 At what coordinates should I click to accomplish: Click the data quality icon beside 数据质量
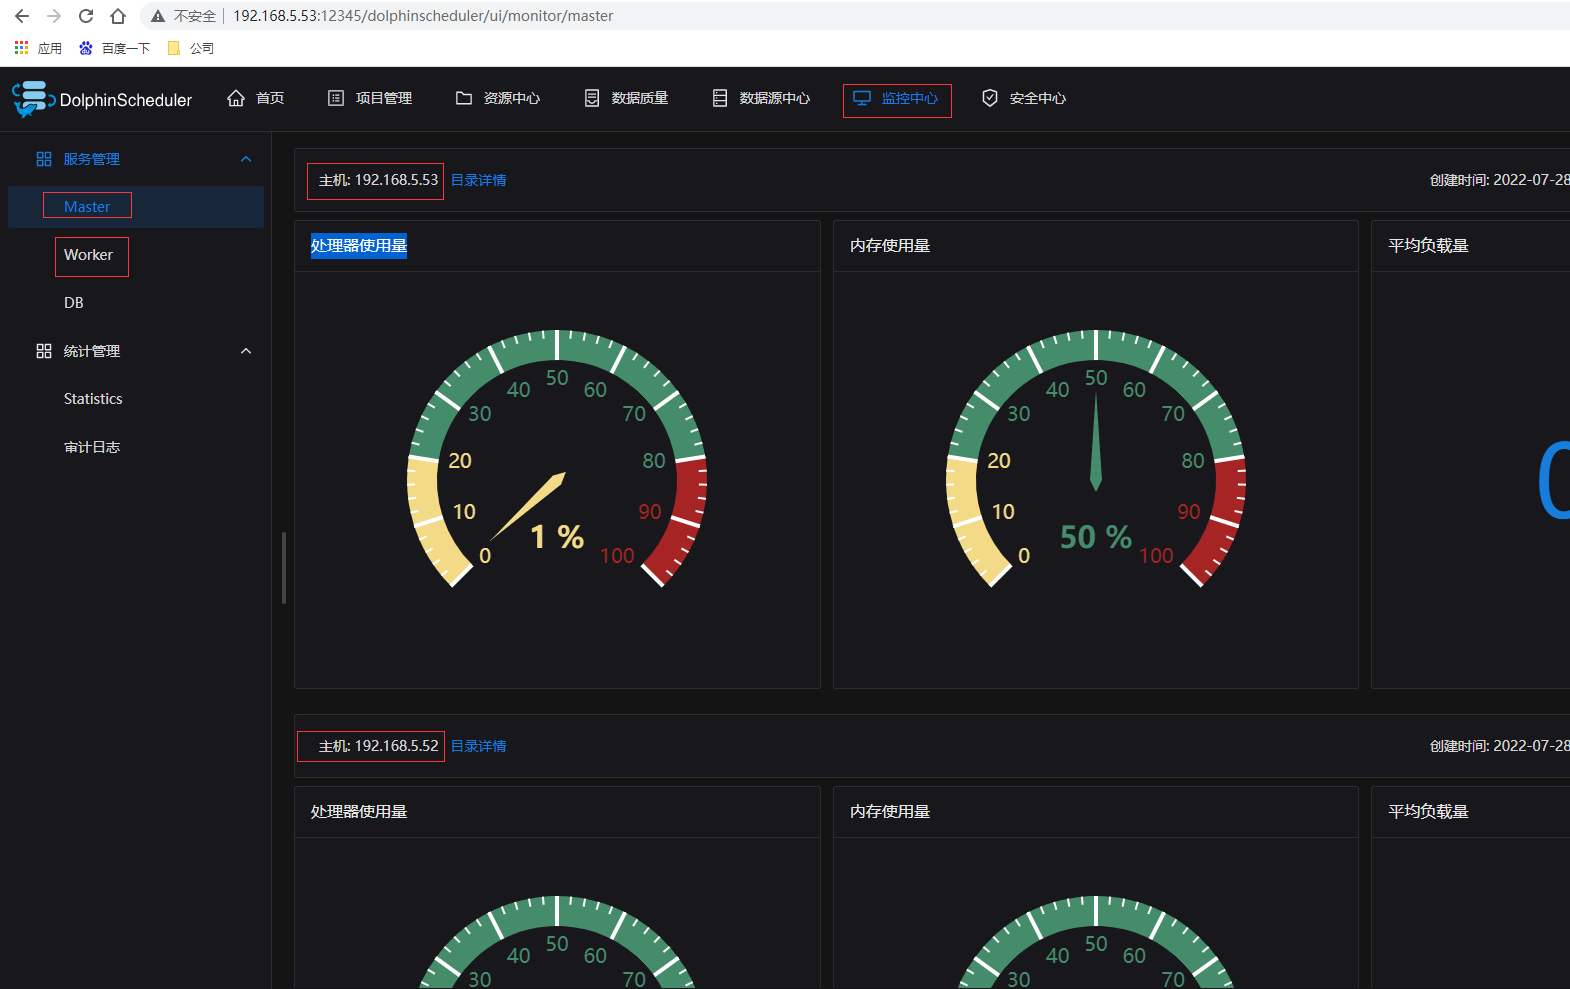tap(592, 98)
